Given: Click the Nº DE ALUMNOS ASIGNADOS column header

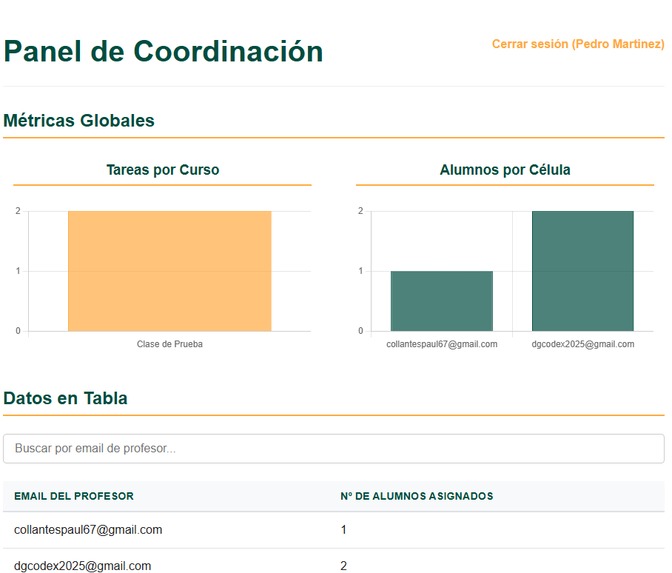Looking at the screenshot, I should click(x=417, y=496).
